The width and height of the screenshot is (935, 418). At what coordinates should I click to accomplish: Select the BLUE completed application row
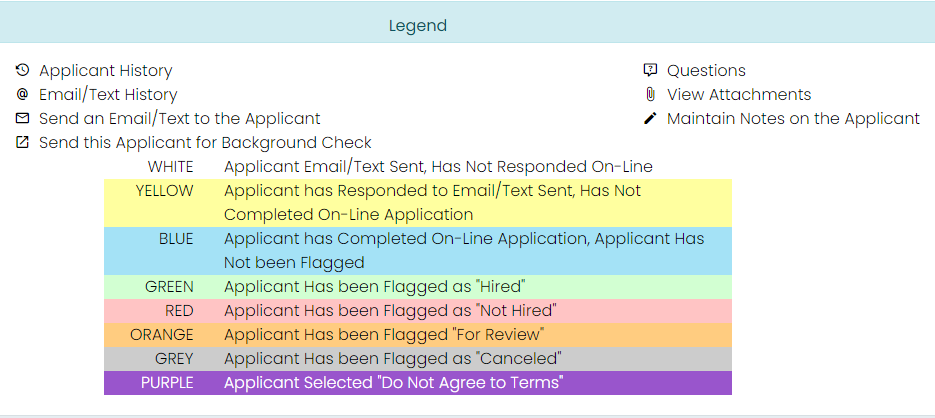pyautogui.click(x=418, y=251)
